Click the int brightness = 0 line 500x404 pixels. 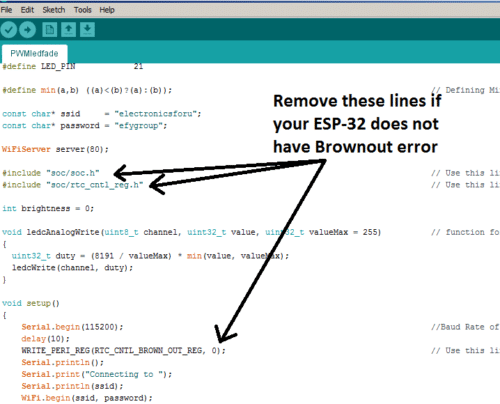[48, 209]
